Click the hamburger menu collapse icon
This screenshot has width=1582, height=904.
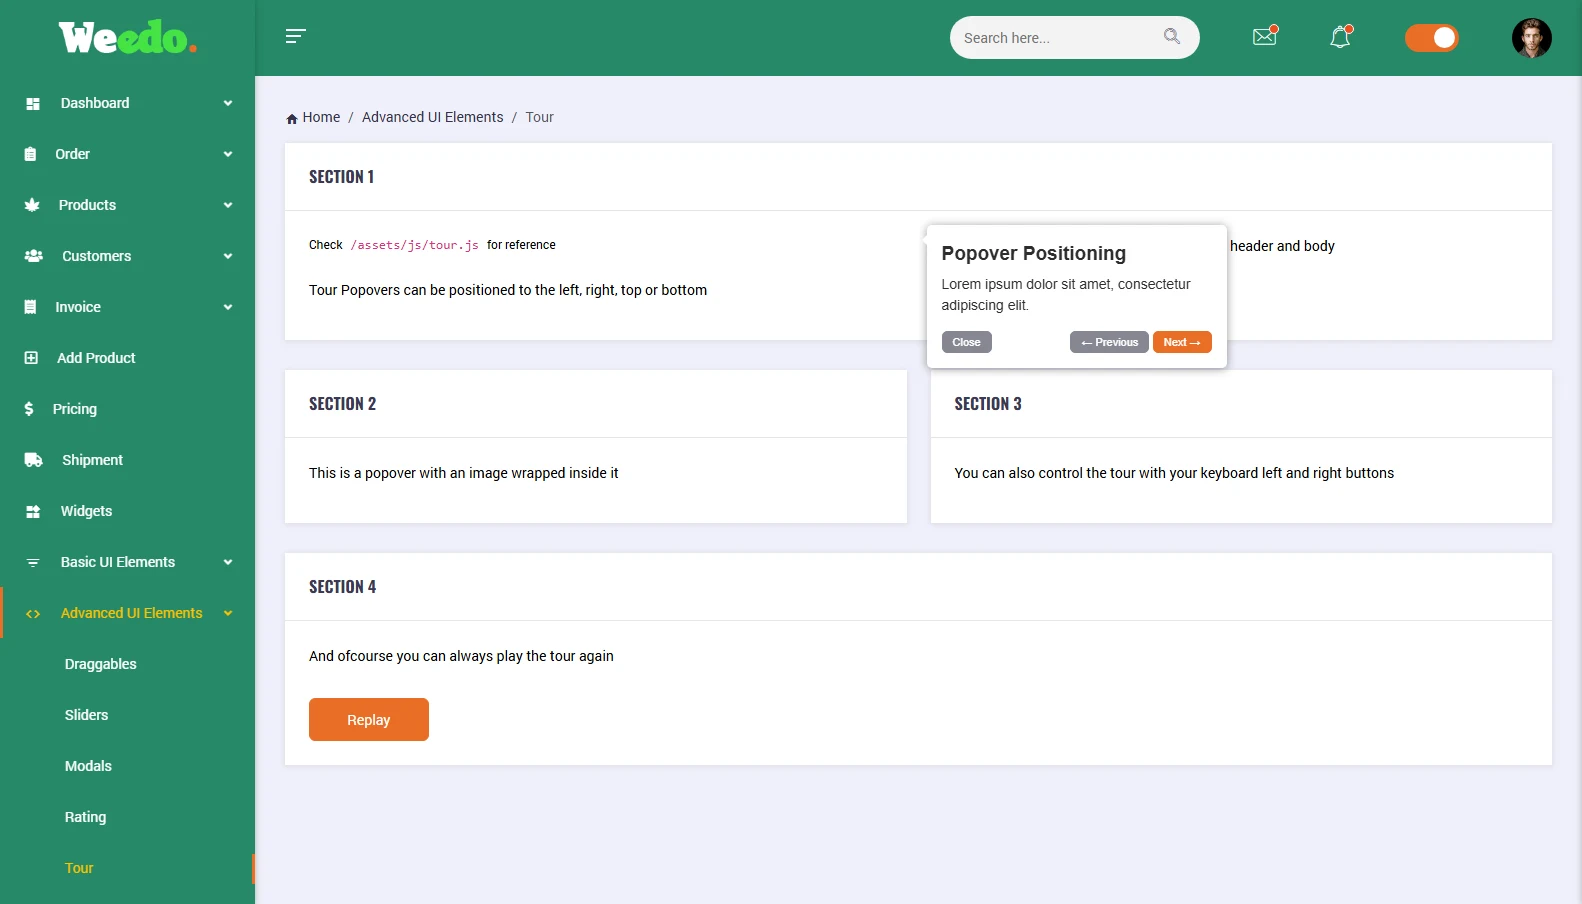point(295,37)
